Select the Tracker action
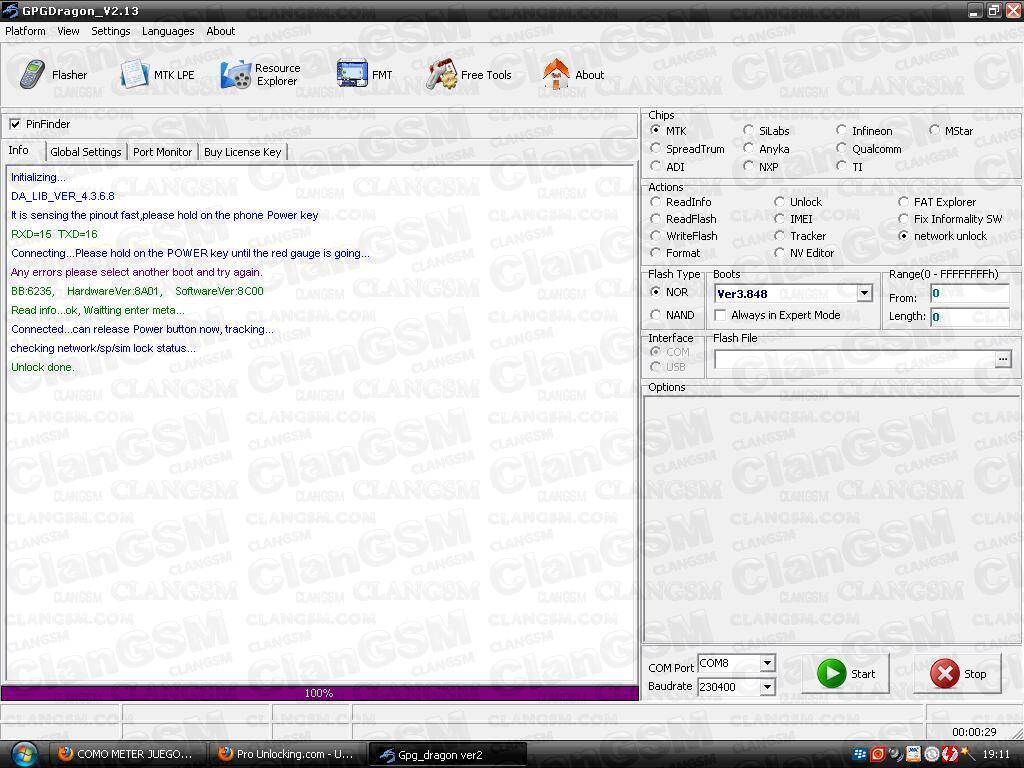Image resolution: width=1024 pixels, height=768 pixels. click(779, 236)
